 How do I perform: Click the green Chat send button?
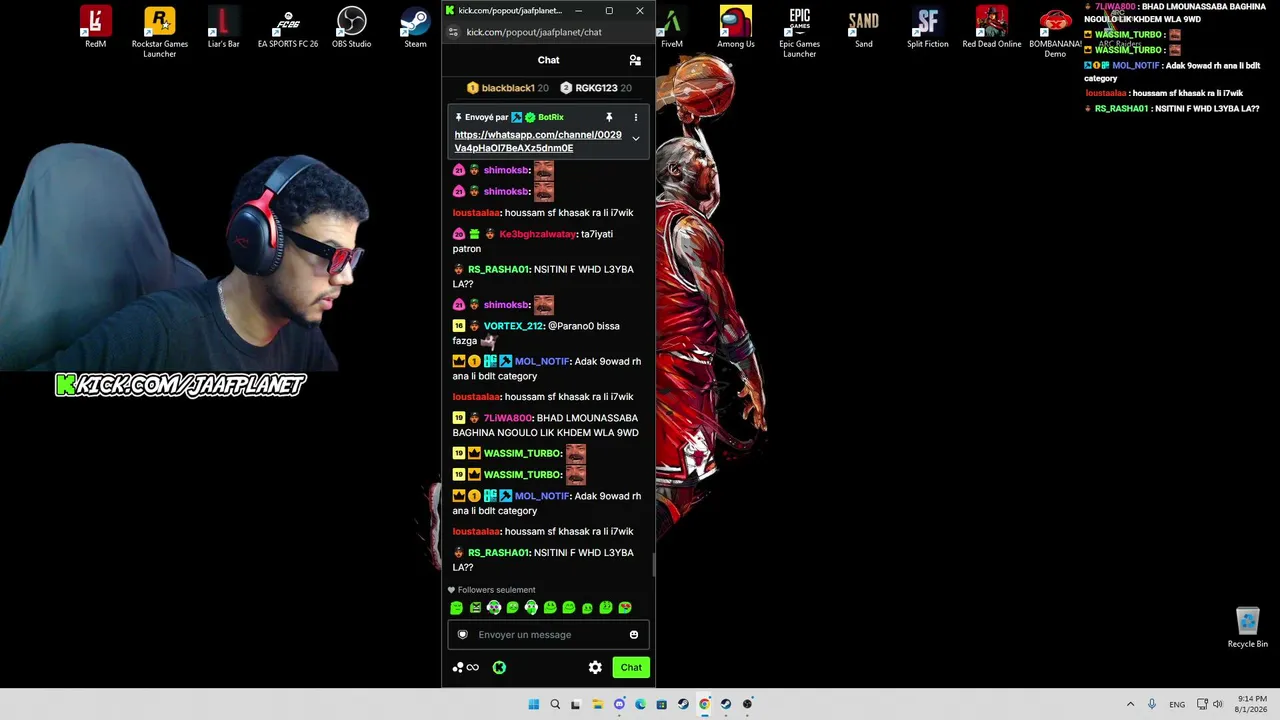pos(631,667)
